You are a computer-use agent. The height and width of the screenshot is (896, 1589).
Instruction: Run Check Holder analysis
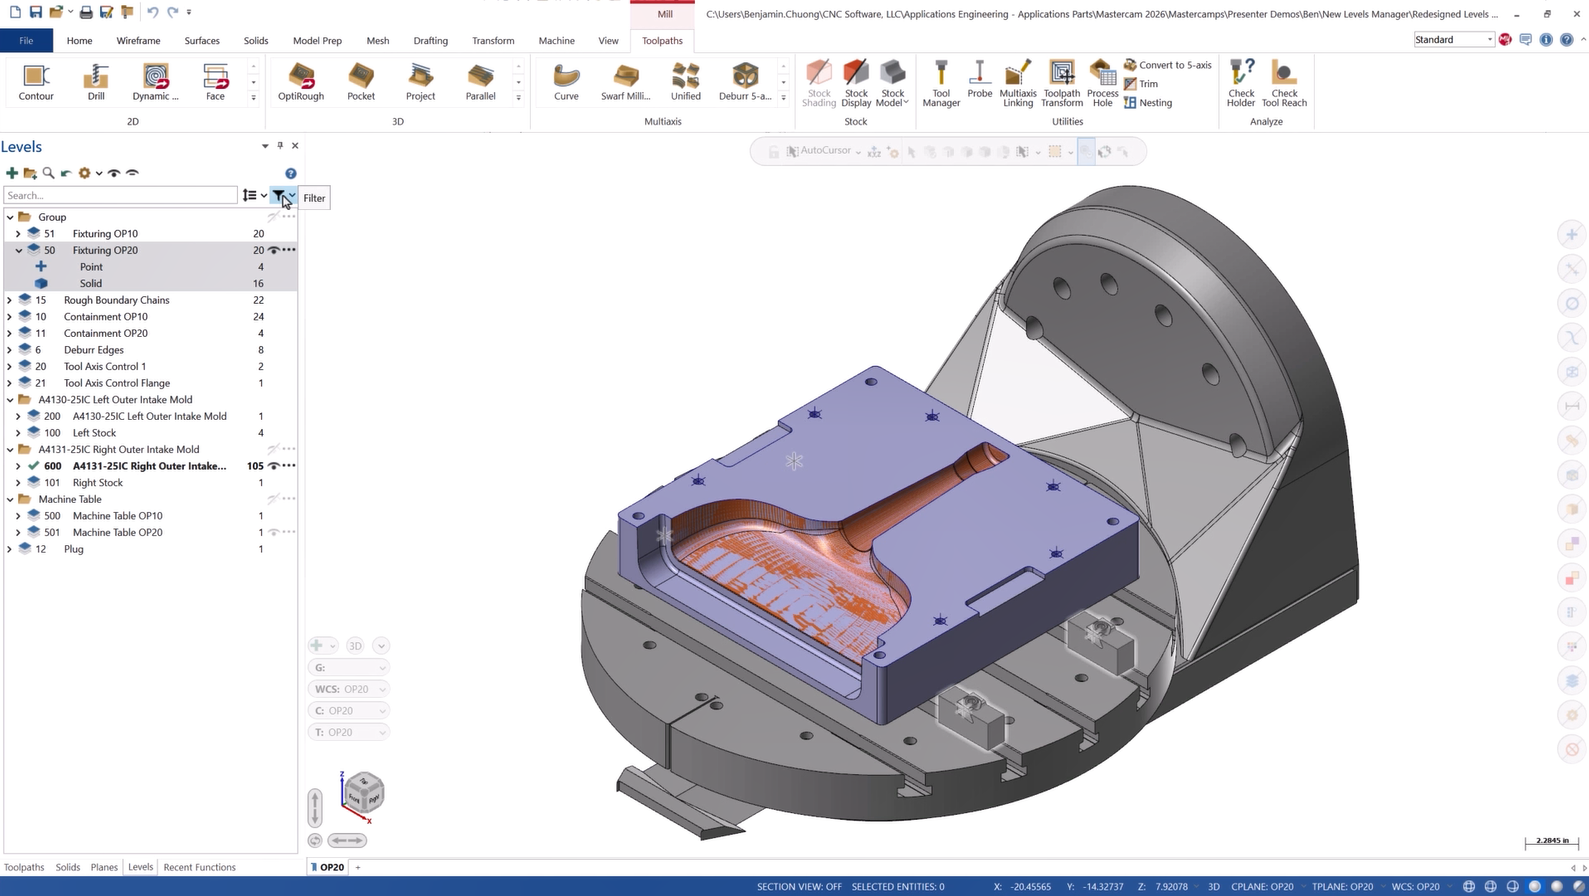coord(1241,83)
